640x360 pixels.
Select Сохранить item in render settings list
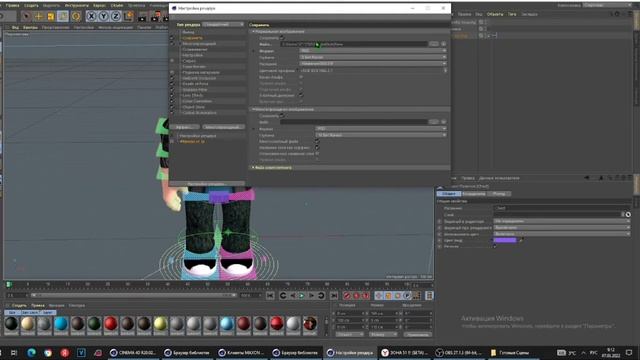point(193,38)
